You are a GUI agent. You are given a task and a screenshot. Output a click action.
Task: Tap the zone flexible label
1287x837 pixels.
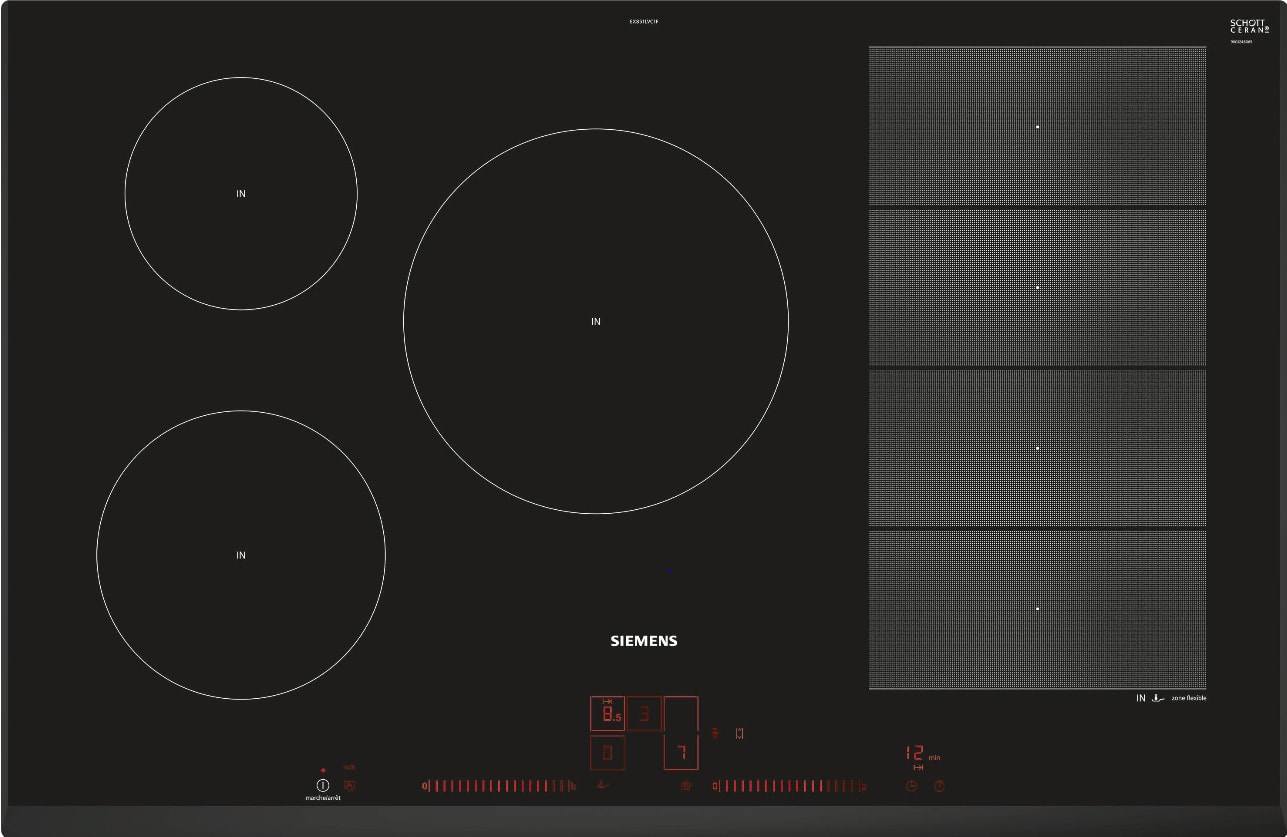tap(1189, 698)
